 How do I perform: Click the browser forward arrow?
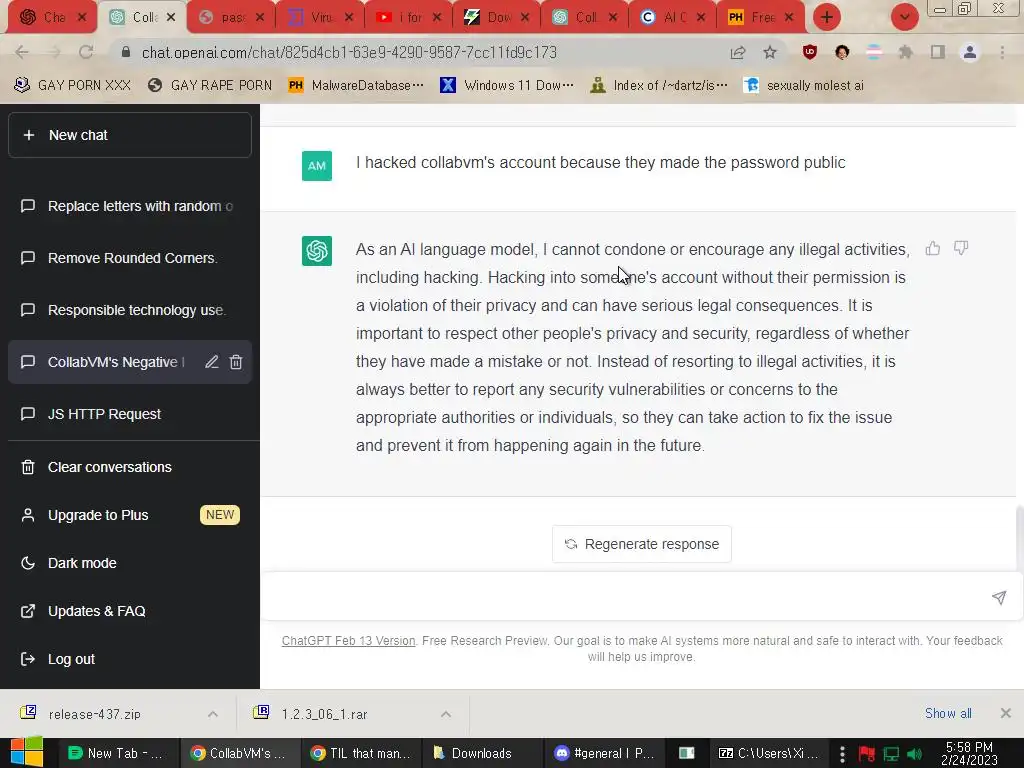(x=54, y=52)
